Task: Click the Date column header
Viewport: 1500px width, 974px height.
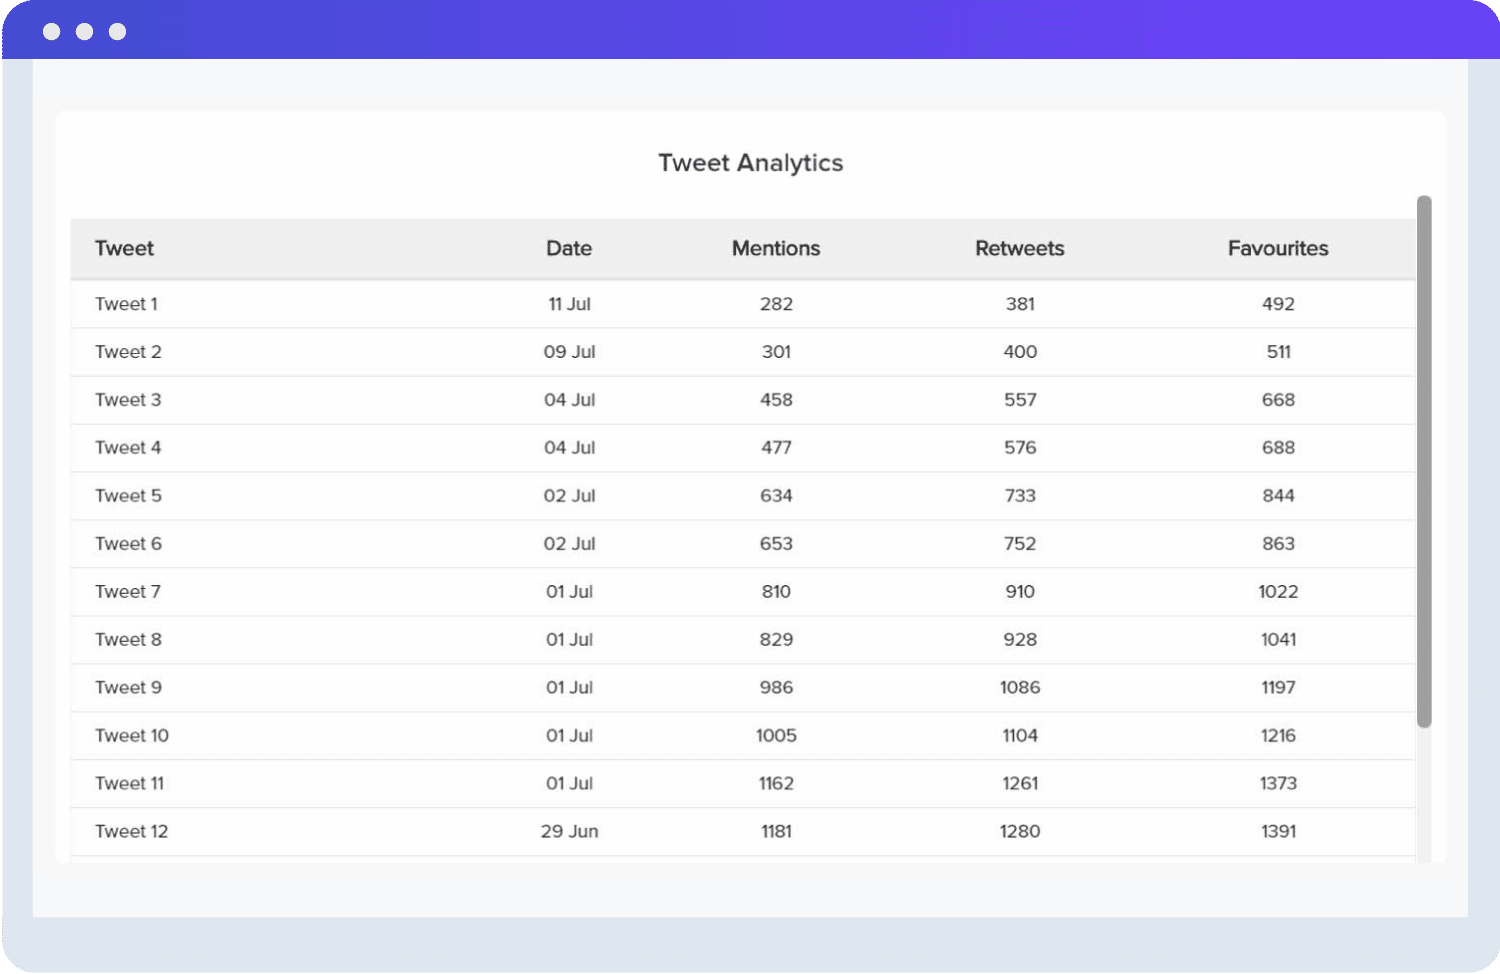Action: (x=568, y=248)
